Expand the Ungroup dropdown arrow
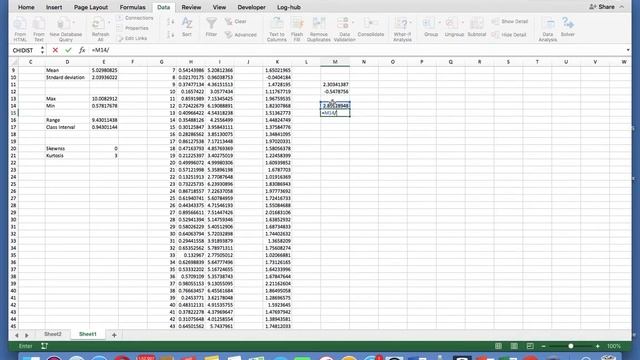640x360 pixels. click(x=463, y=23)
